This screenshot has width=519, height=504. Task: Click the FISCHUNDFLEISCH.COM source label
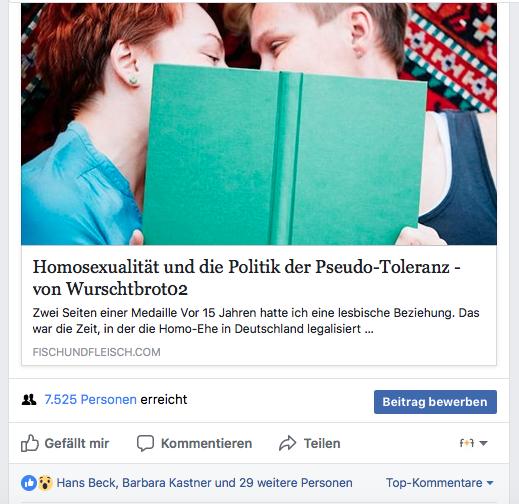tap(96, 352)
